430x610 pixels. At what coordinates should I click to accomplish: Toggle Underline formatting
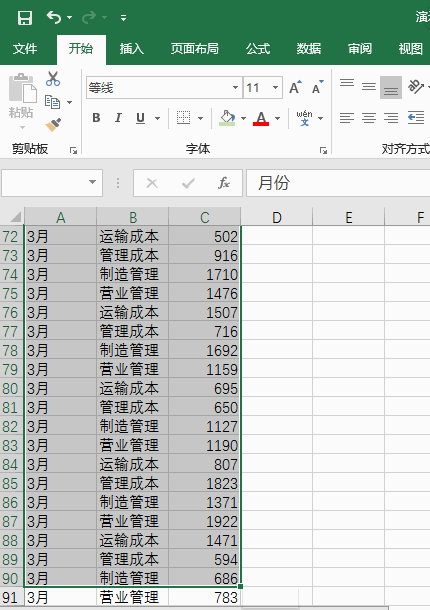tap(140, 118)
